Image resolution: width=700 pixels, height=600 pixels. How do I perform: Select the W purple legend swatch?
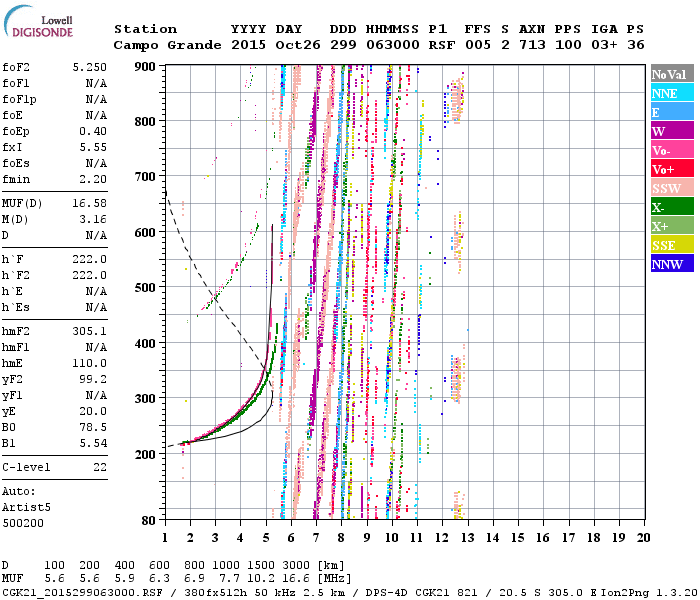[x=672, y=131]
